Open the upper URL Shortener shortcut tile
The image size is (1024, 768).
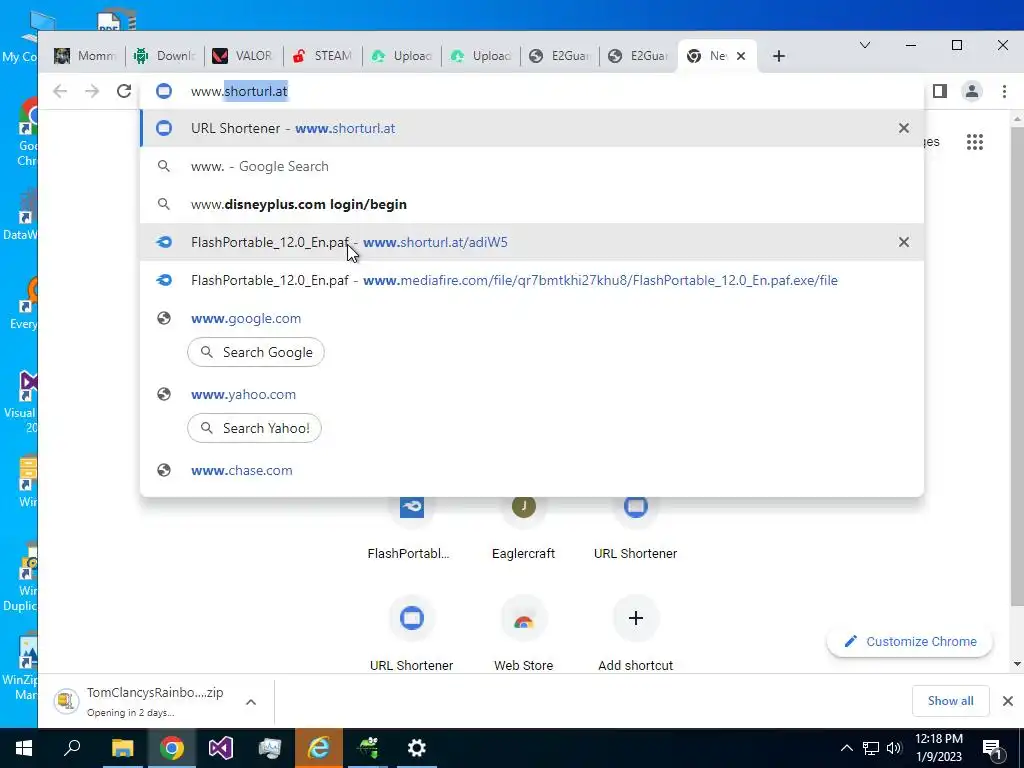(635, 529)
